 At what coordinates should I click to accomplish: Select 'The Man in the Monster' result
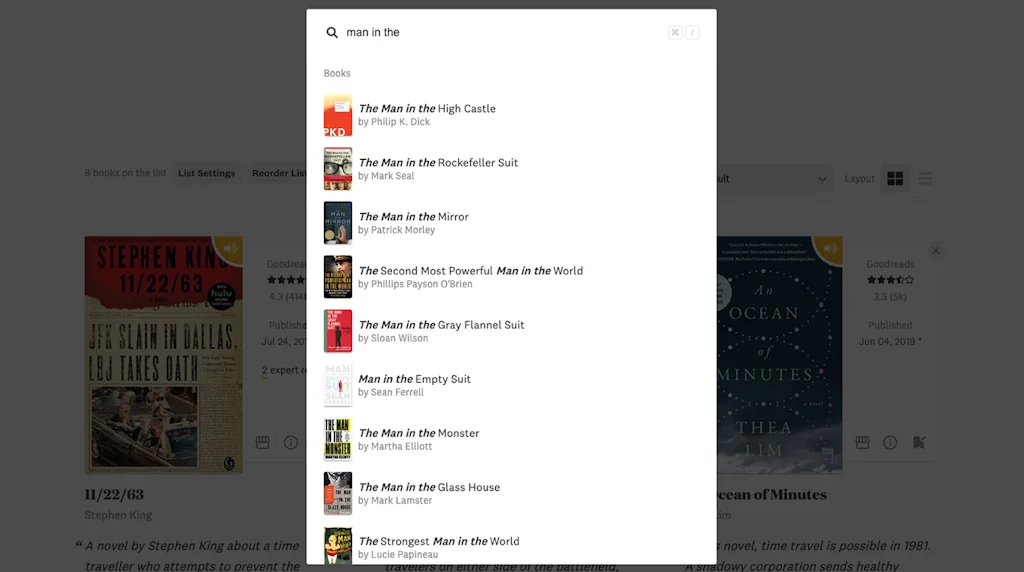(x=511, y=439)
